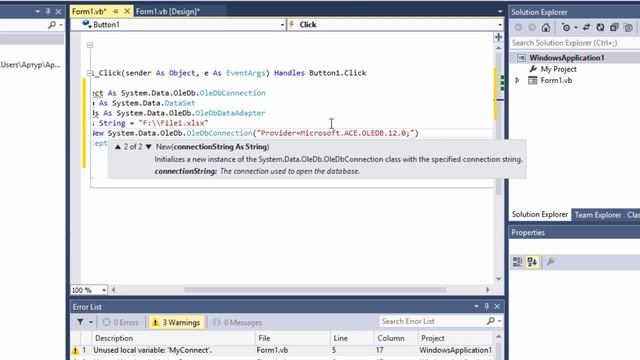Toggle the 3 Warnings filter button
The width and height of the screenshot is (640, 360).
click(176, 322)
